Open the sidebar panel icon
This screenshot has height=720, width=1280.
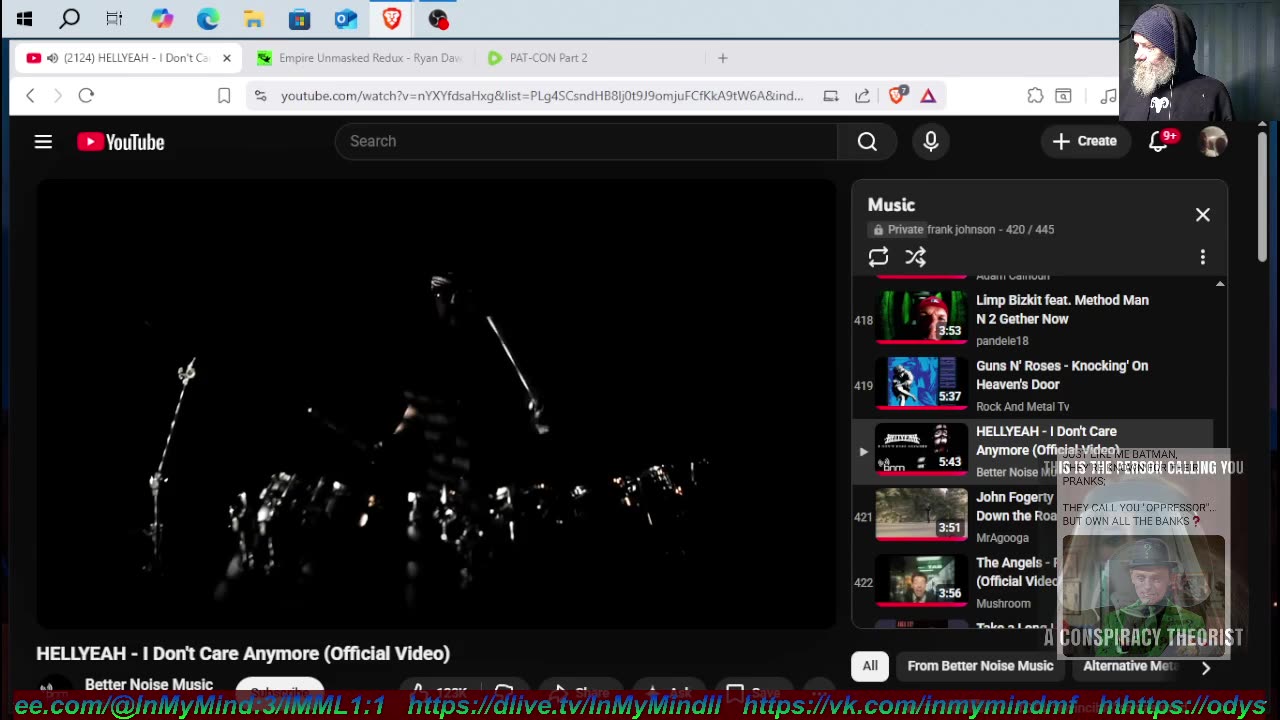click(x=1063, y=96)
